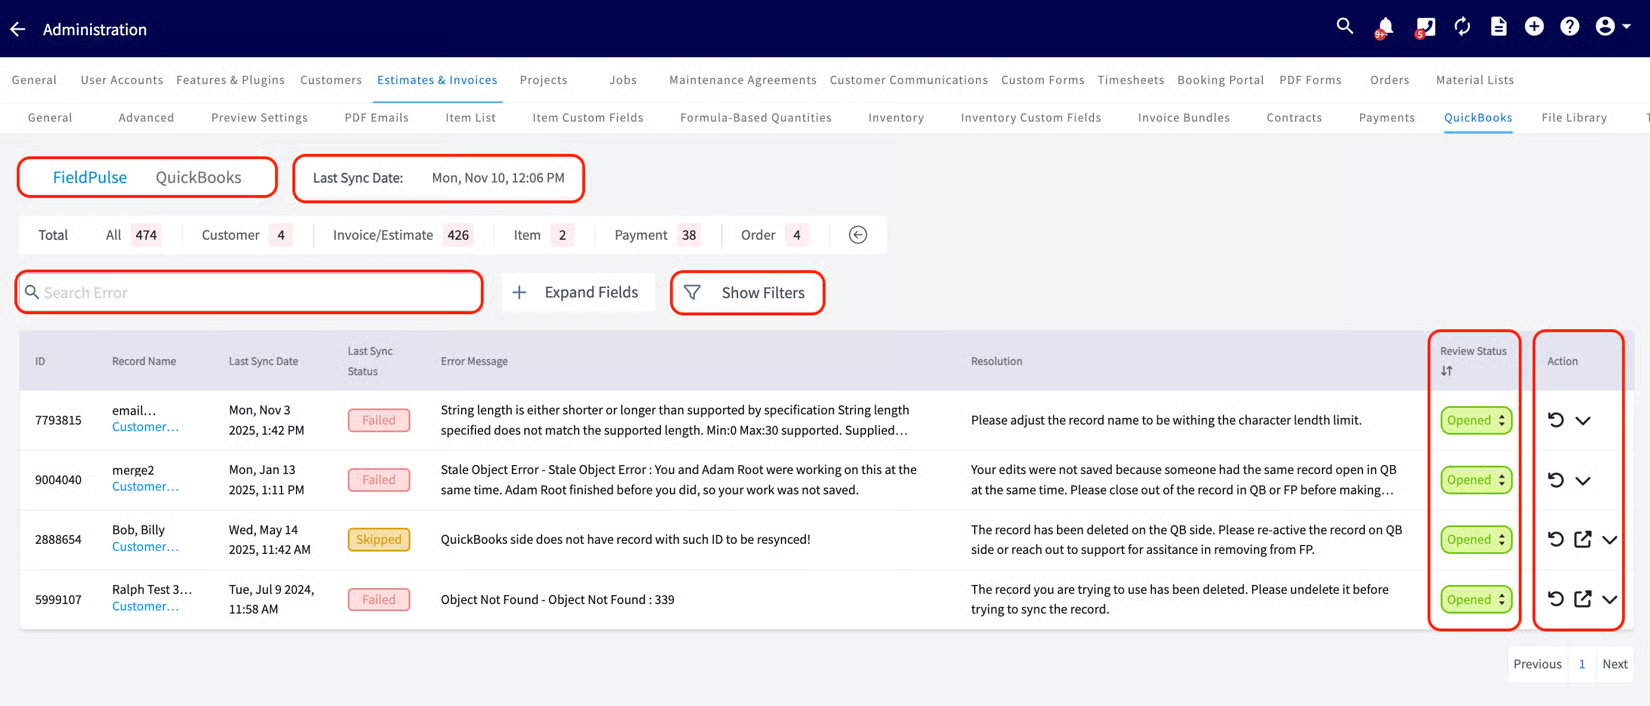Viewport: 1650px width, 706px height.
Task: Filter errors by Customer 4
Action: click(246, 235)
